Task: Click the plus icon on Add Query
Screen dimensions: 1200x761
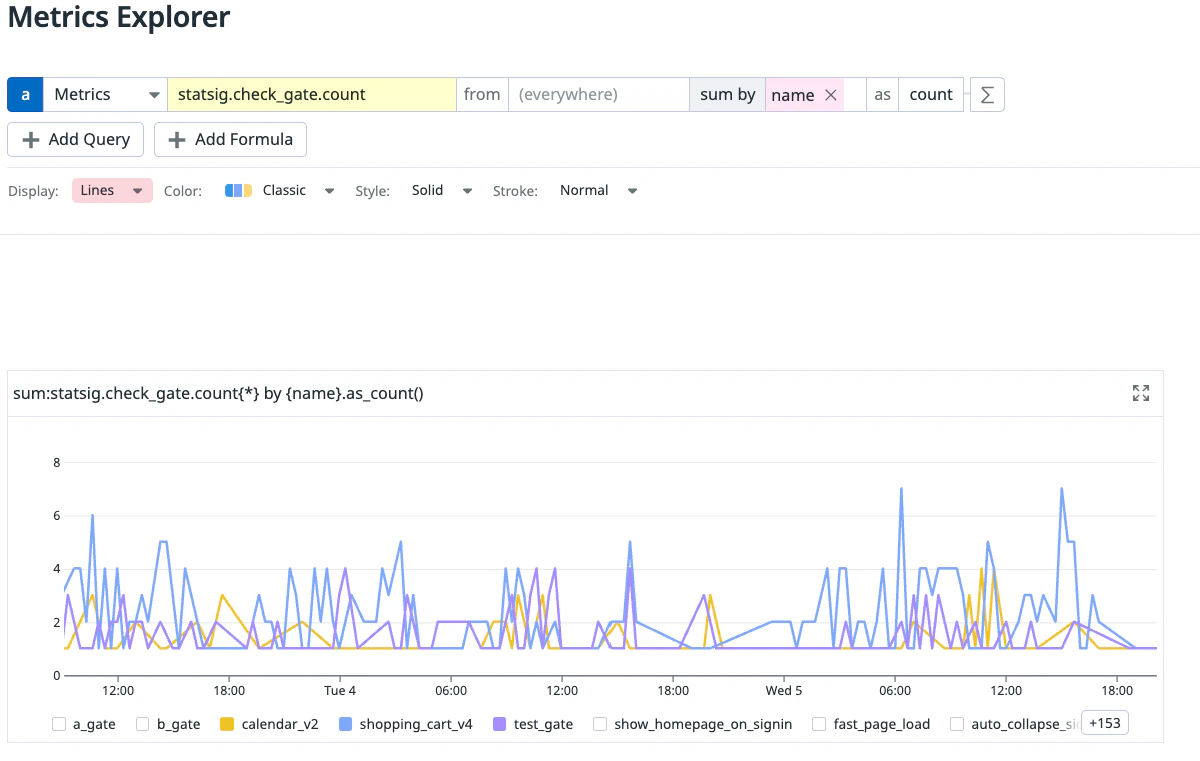Action: pos(33,139)
